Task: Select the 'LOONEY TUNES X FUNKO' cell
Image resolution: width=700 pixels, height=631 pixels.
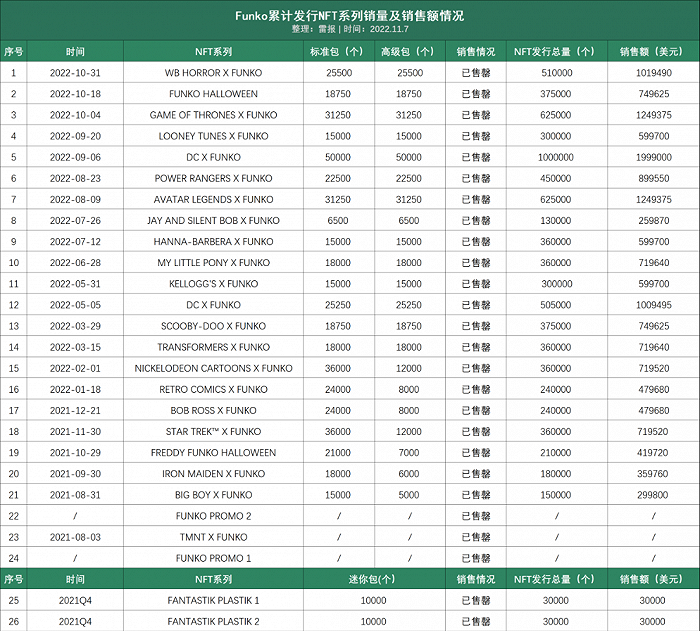Action: (213, 136)
